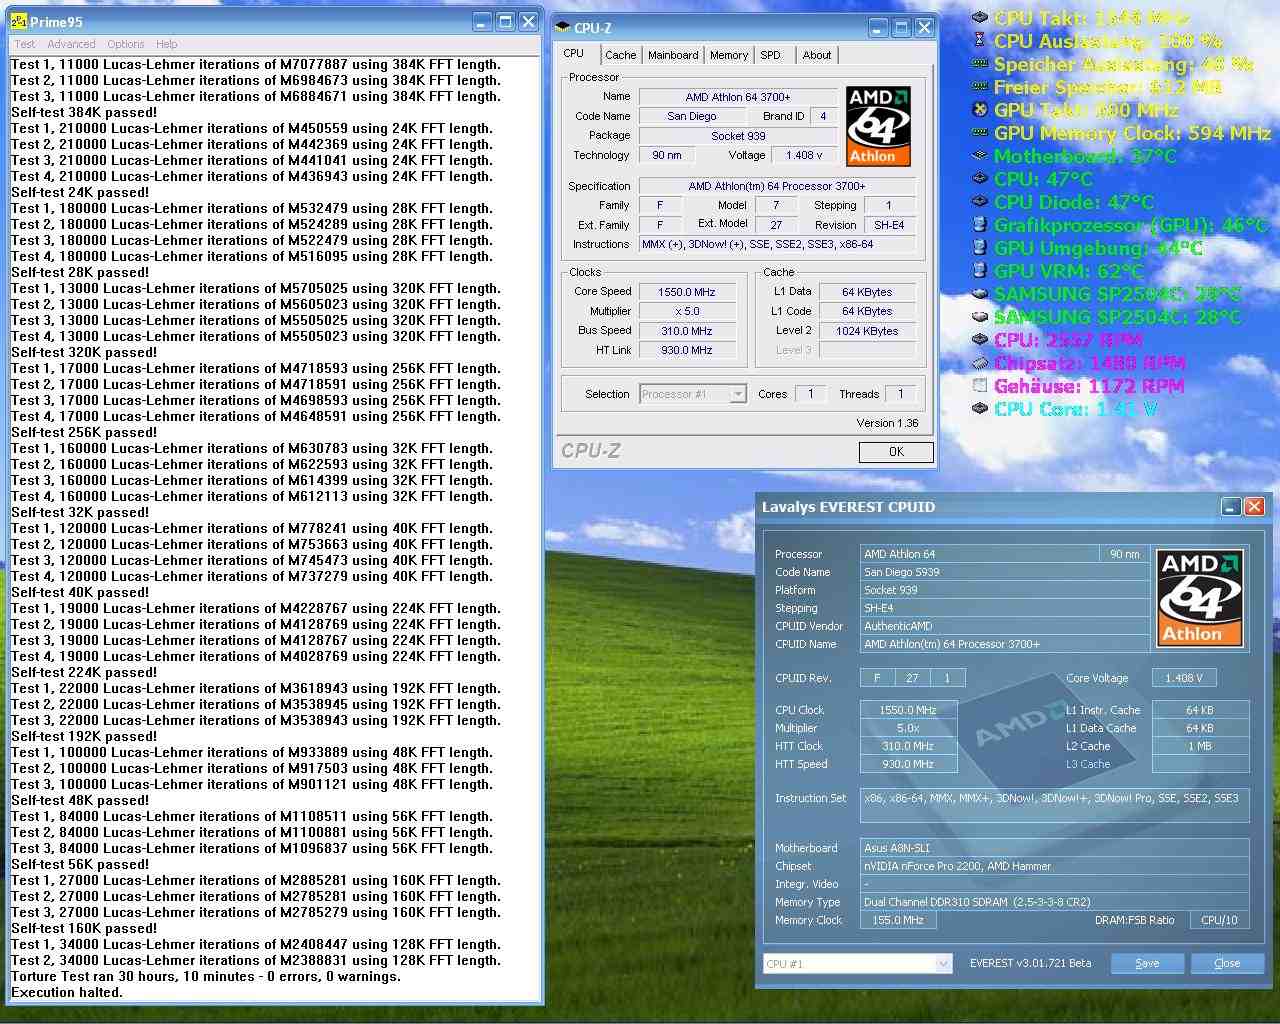Click the Package field Socket 939 in CPU-Z

click(x=738, y=136)
